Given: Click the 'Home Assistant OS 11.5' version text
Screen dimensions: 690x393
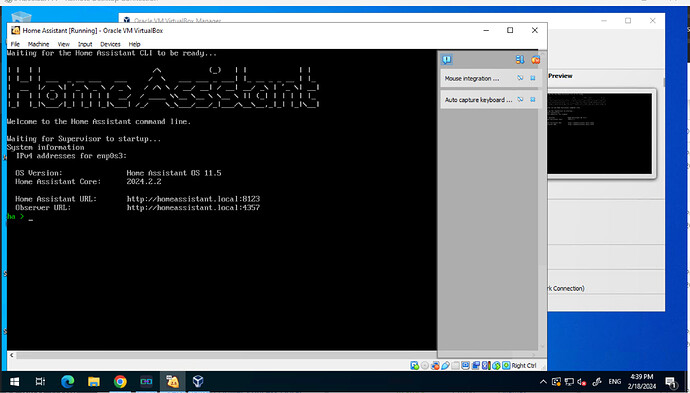Looking at the screenshot, I should point(174,173).
